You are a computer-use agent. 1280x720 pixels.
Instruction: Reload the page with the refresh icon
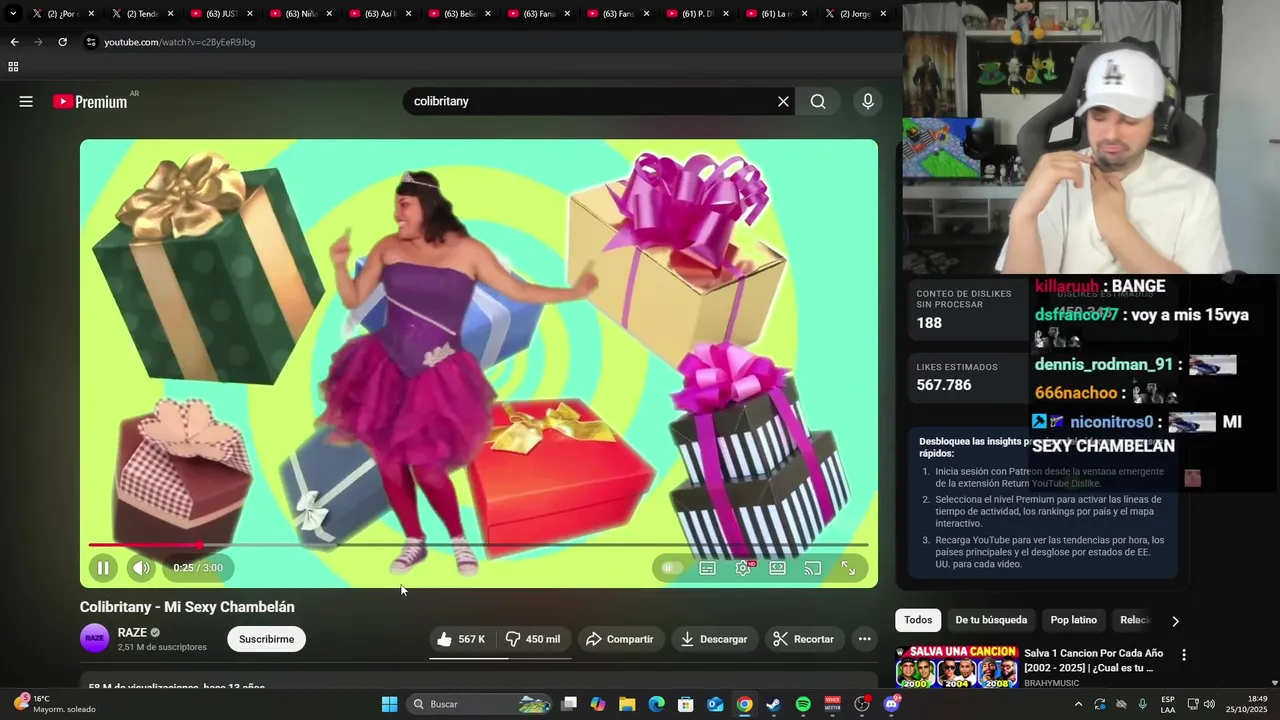point(62,42)
